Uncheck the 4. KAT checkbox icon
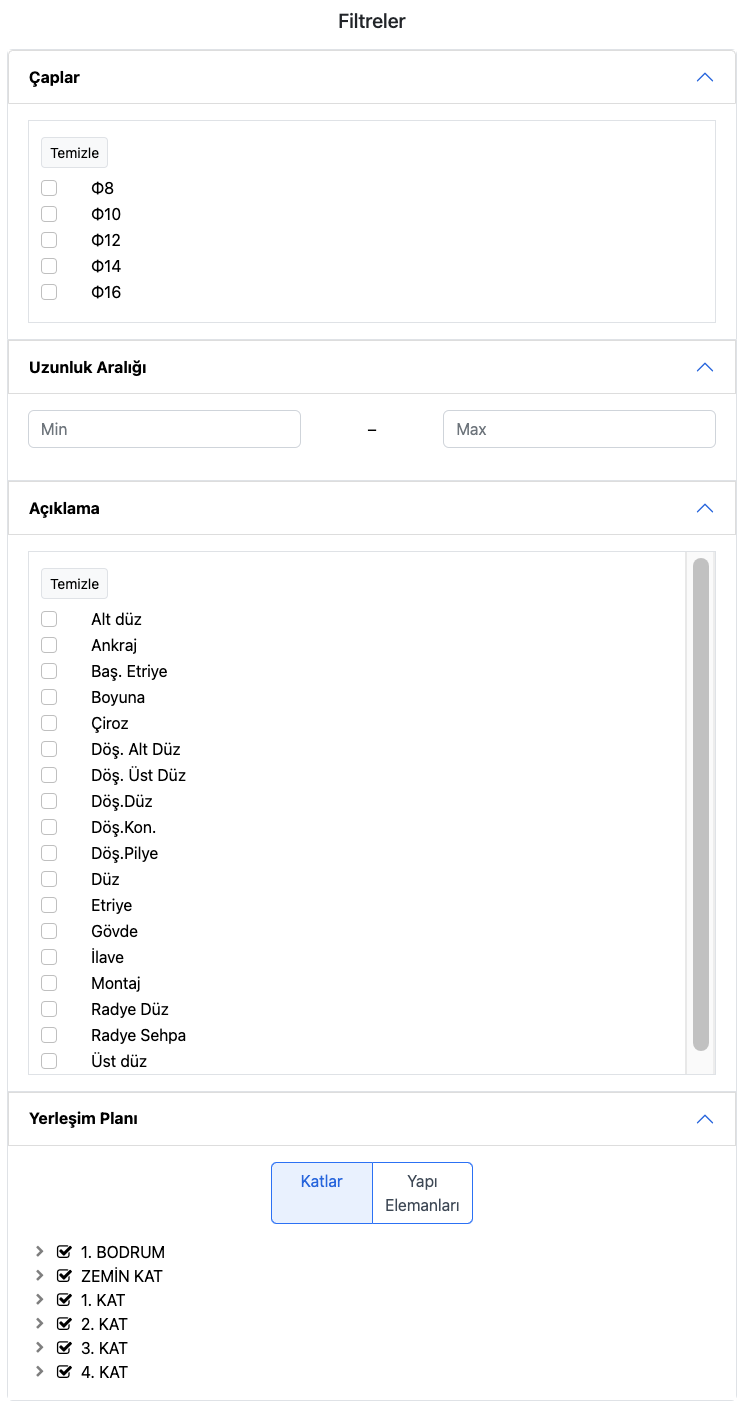The height and width of the screenshot is (1418, 752). 65,1372
